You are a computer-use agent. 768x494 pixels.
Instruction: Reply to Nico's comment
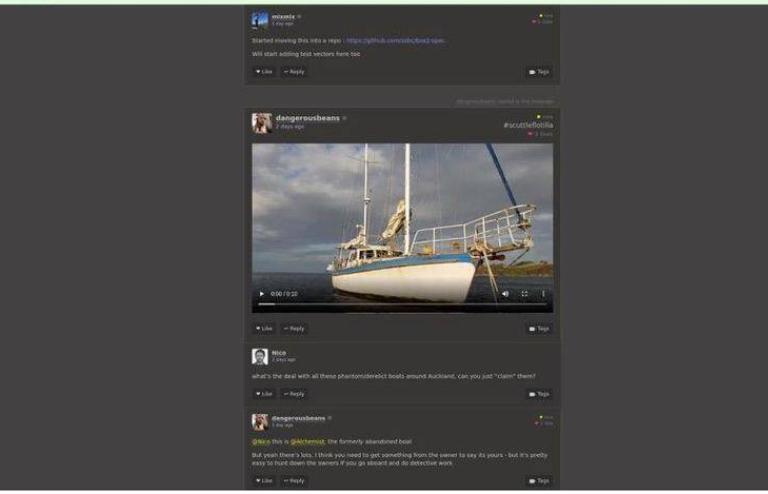click(294, 394)
